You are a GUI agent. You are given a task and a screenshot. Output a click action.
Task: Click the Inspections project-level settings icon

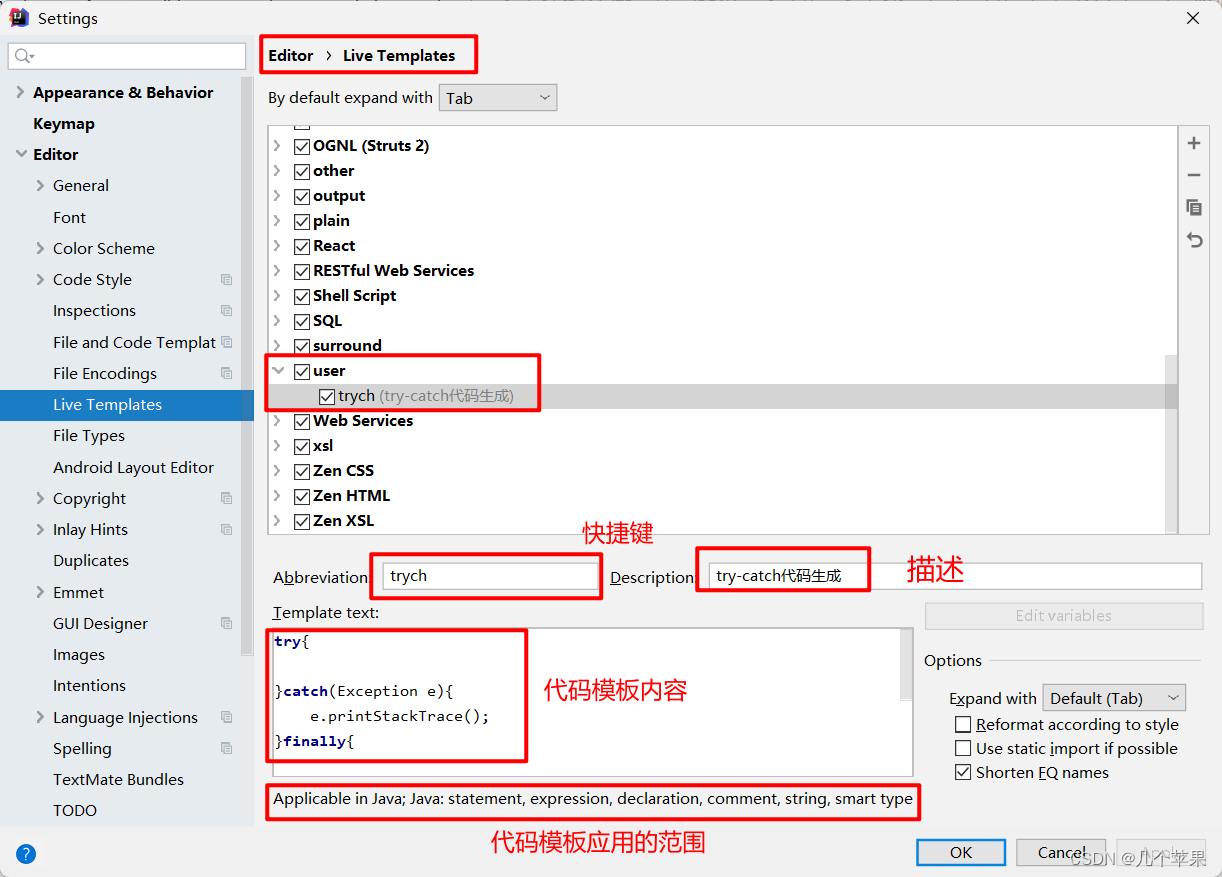tap(227, 311)
